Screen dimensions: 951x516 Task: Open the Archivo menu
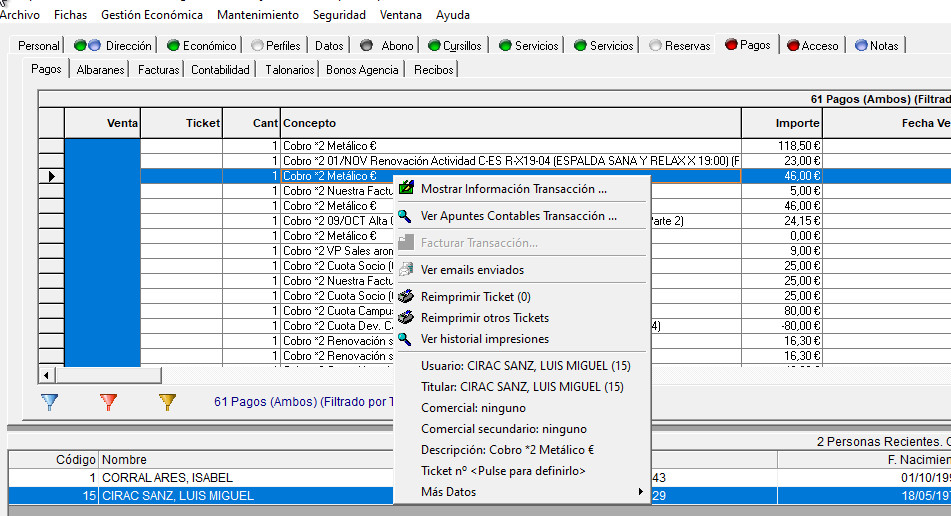pos(20,15)
